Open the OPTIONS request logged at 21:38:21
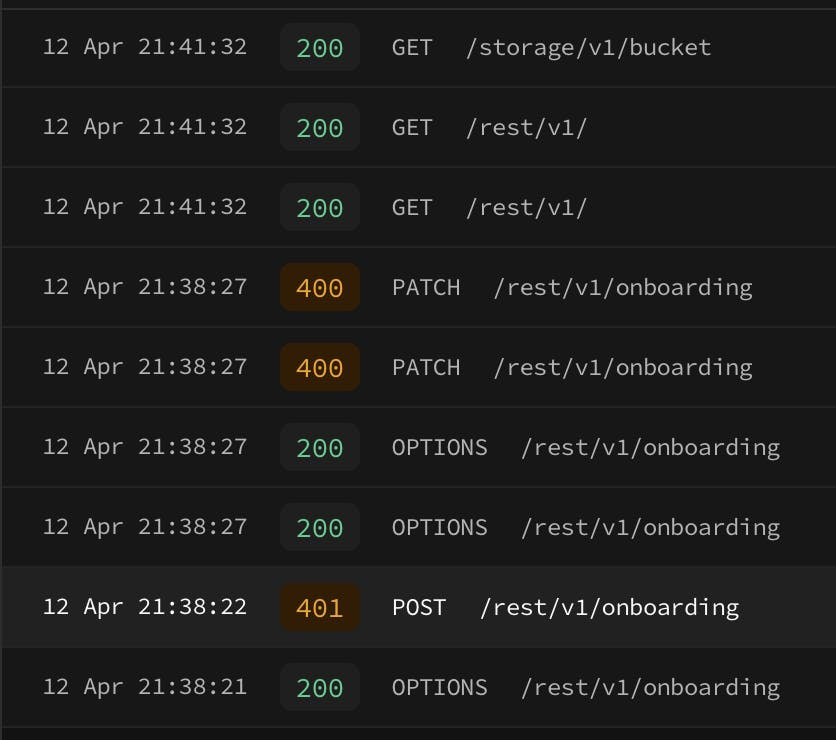The height and width of the screenshot is (740, 836). (x=585, y=687)
